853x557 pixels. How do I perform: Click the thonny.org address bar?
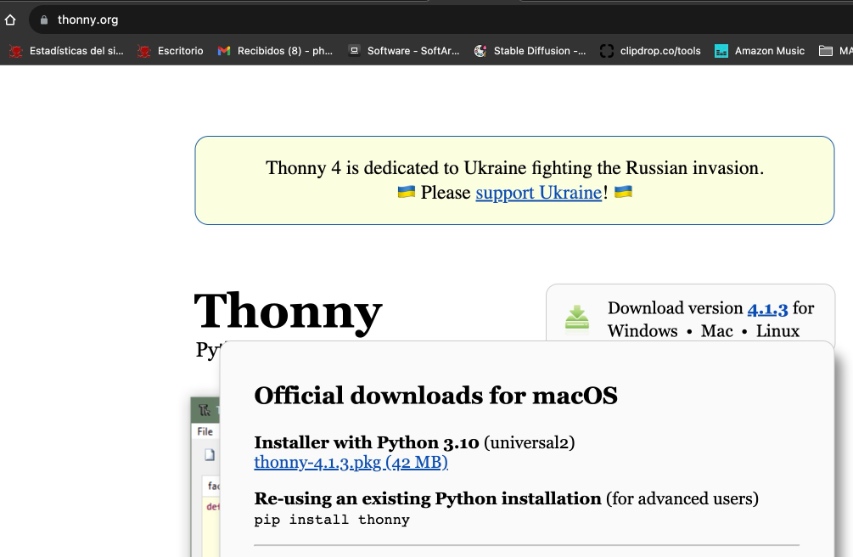coord(441,20)
